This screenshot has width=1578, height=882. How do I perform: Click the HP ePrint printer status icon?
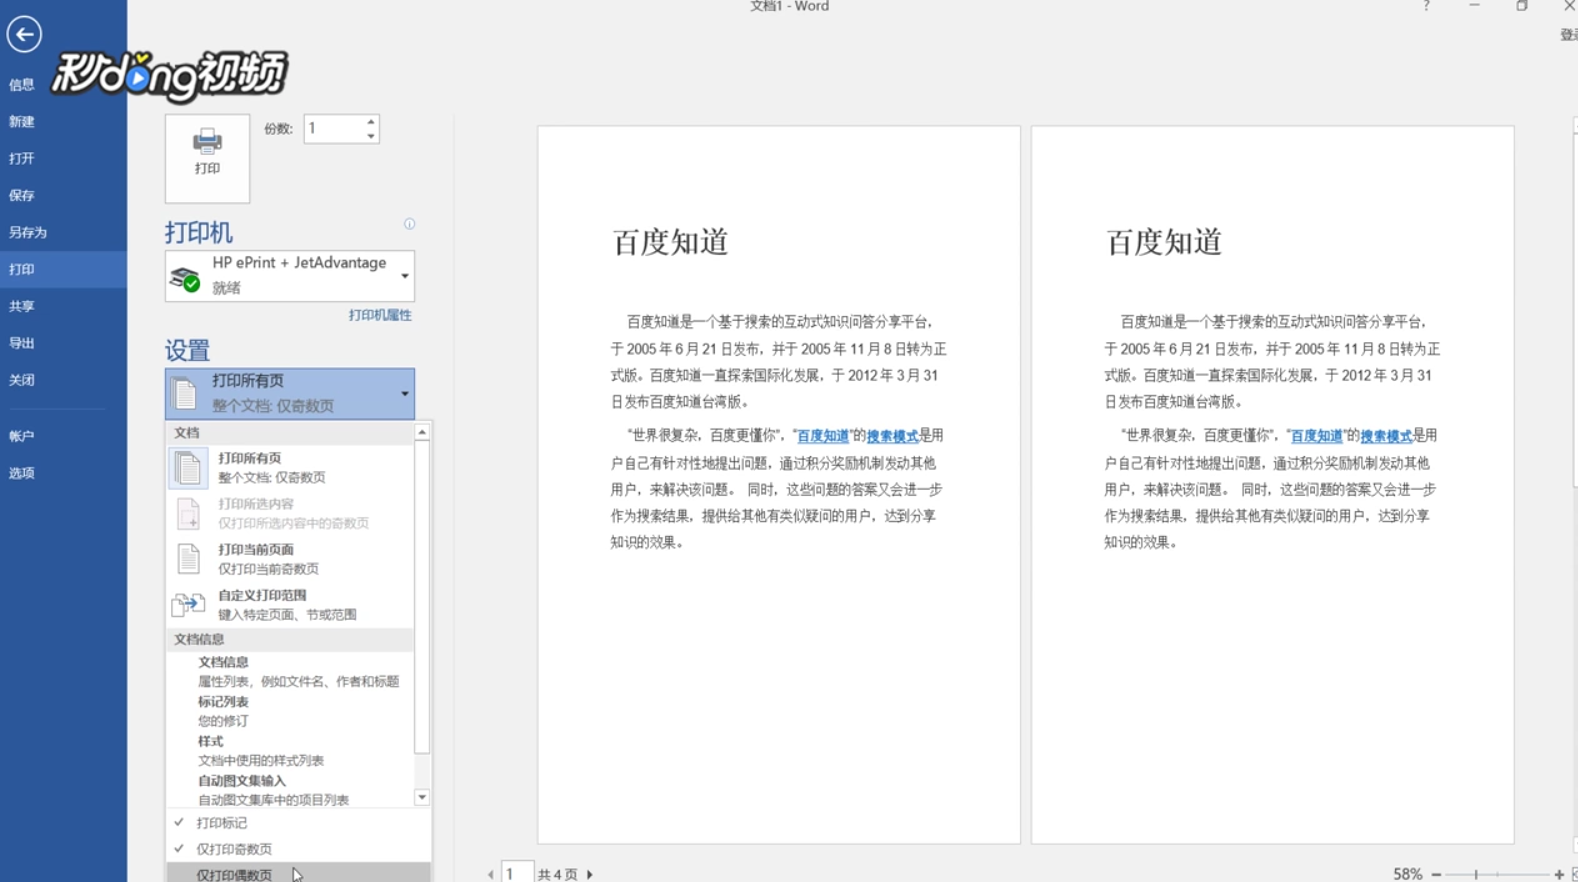185,278
